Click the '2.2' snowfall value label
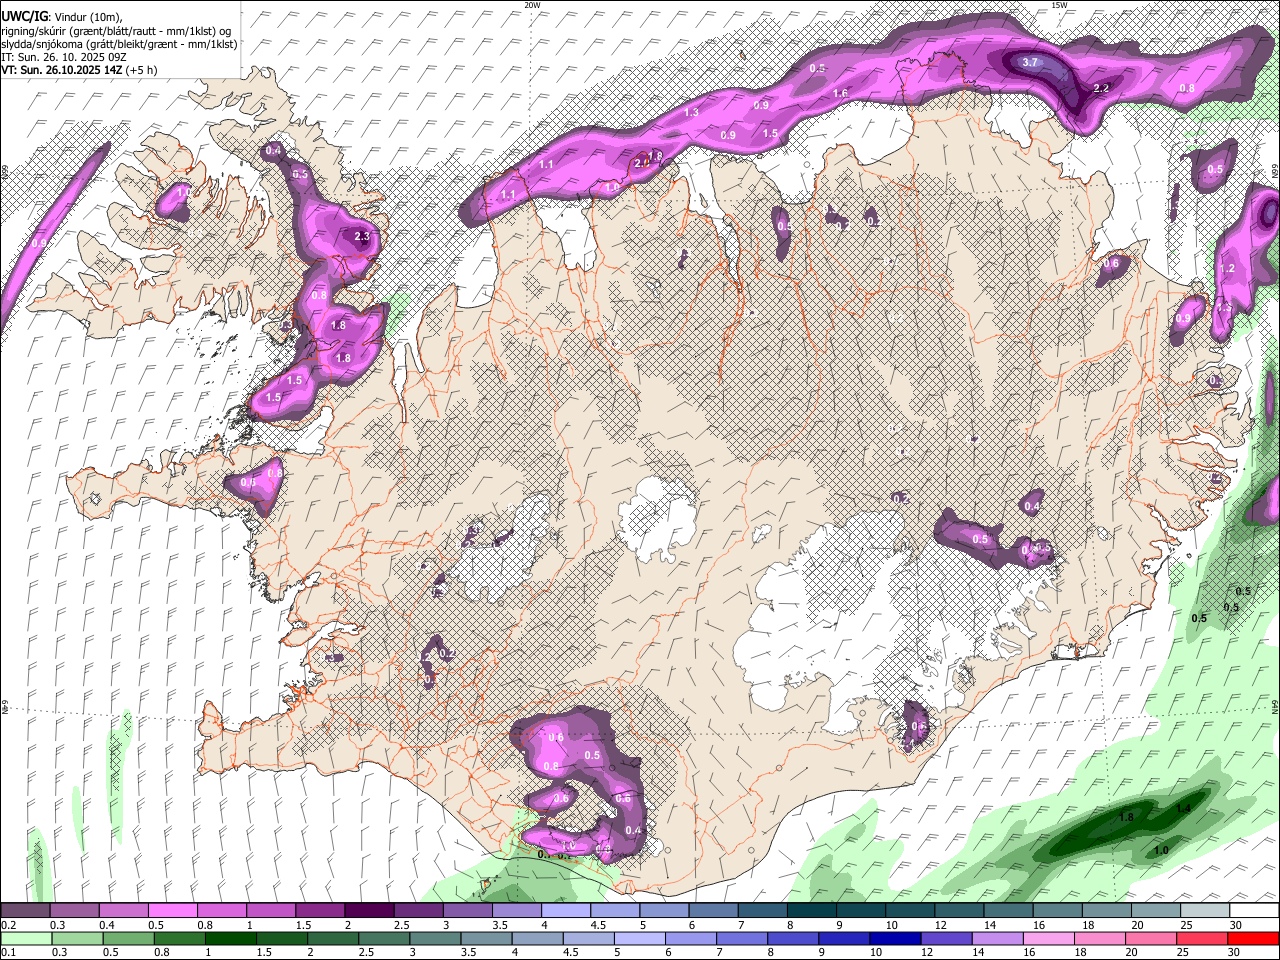Image resolution: width=1280 pixels, height=960 pixels. click(1101, 89)
